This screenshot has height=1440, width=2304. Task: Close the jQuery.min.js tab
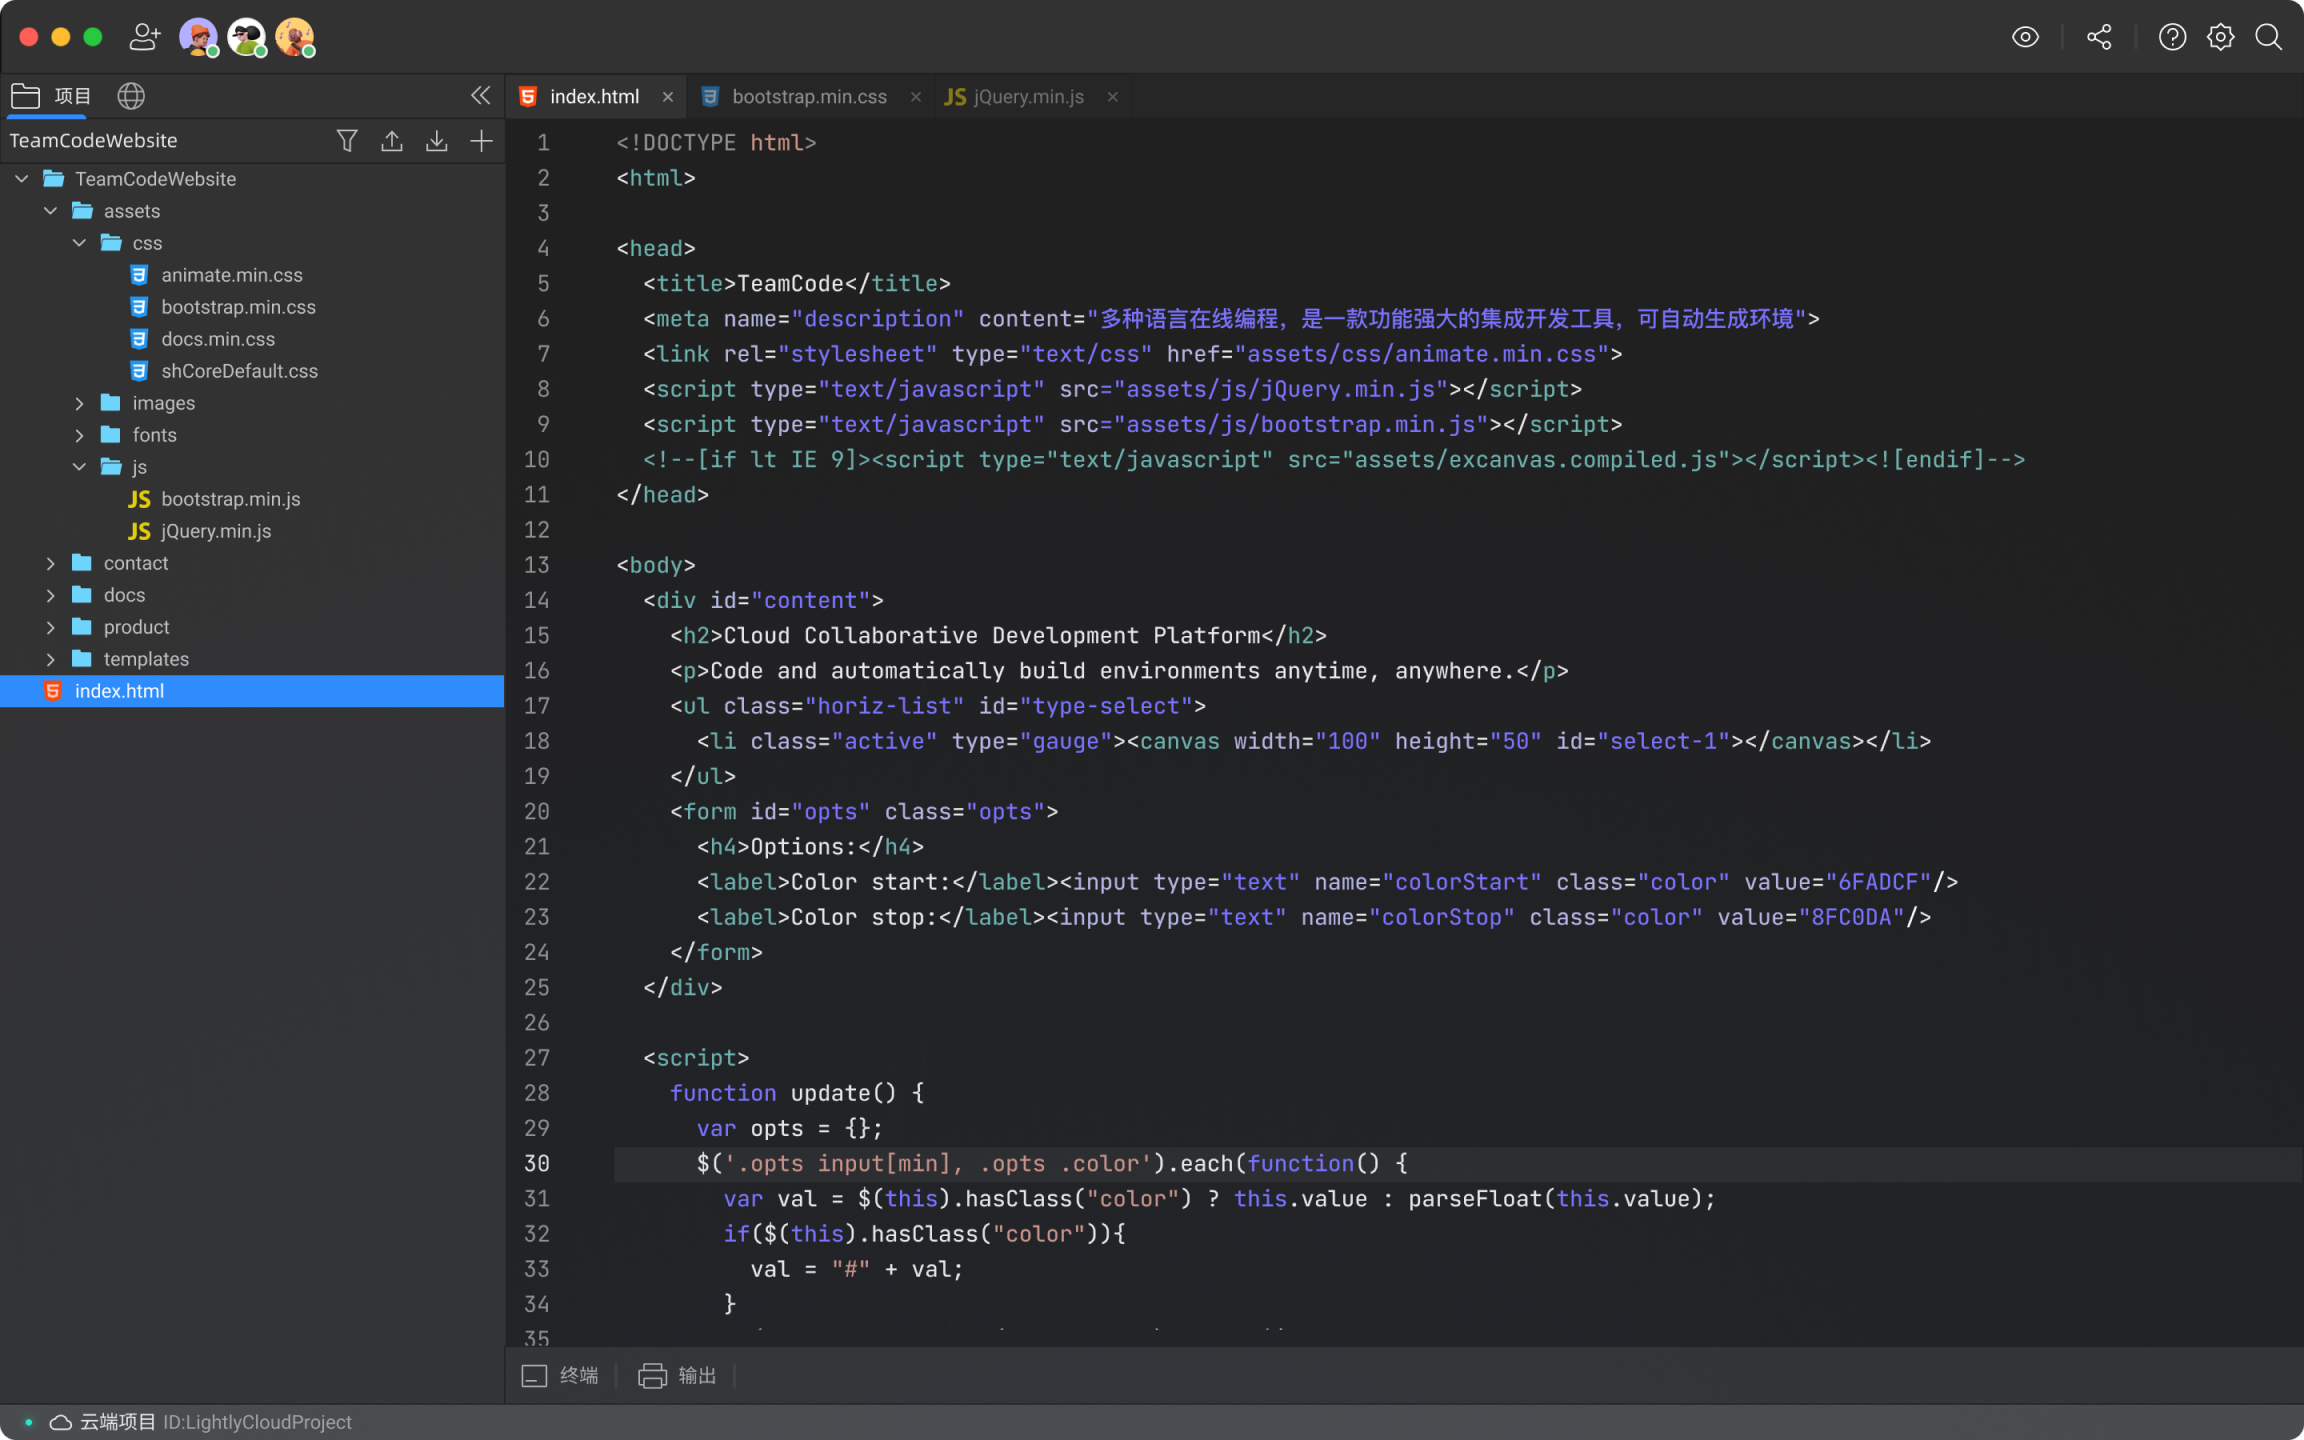coord(1112,97)
